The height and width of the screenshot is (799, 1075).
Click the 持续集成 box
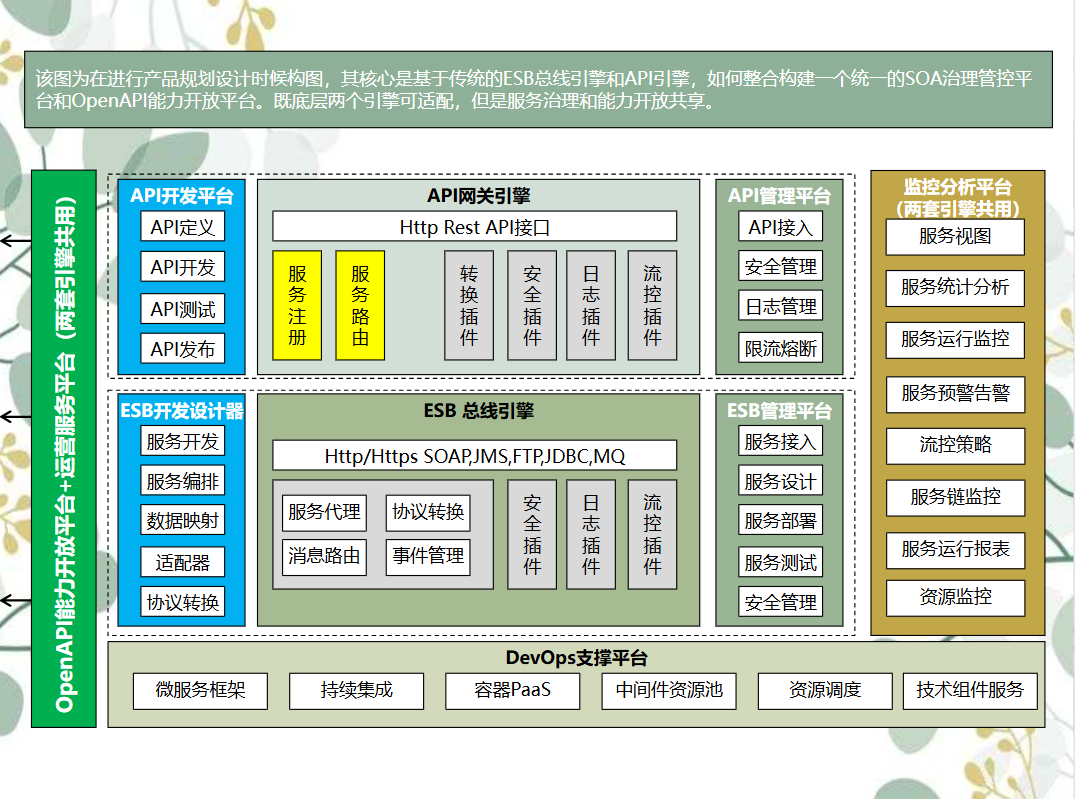(357, 691)
